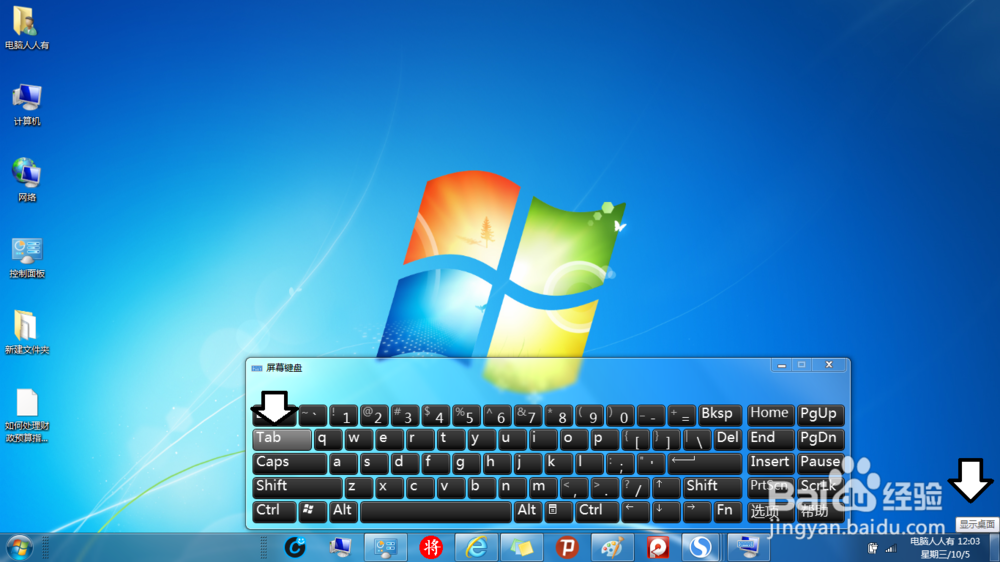
Task: Select the 如何处理财政预算 document icon
Action: point(27,415)
